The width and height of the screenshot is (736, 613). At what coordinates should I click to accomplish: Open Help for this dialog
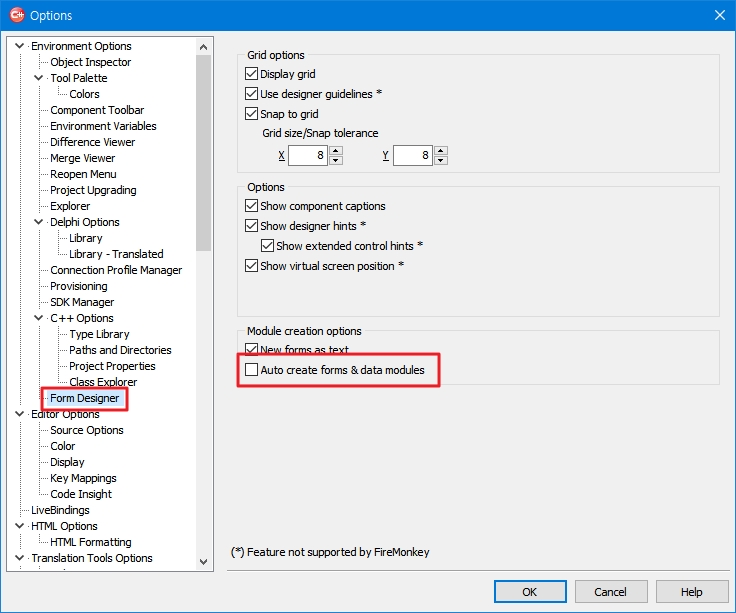(691, 592)
